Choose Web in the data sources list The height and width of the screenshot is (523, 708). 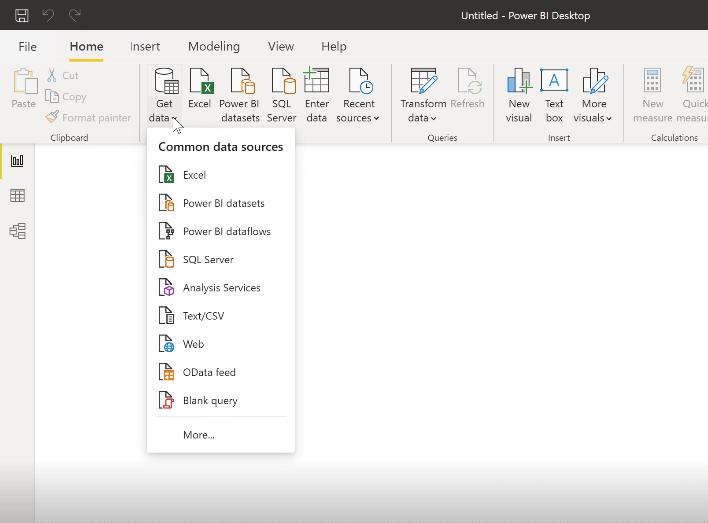[x=193, y=344]
